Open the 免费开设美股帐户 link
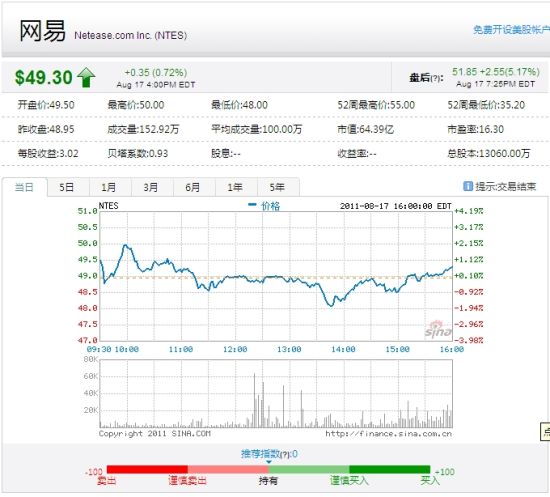The height and width of the screenshot is (497, 550). point(511,30)
